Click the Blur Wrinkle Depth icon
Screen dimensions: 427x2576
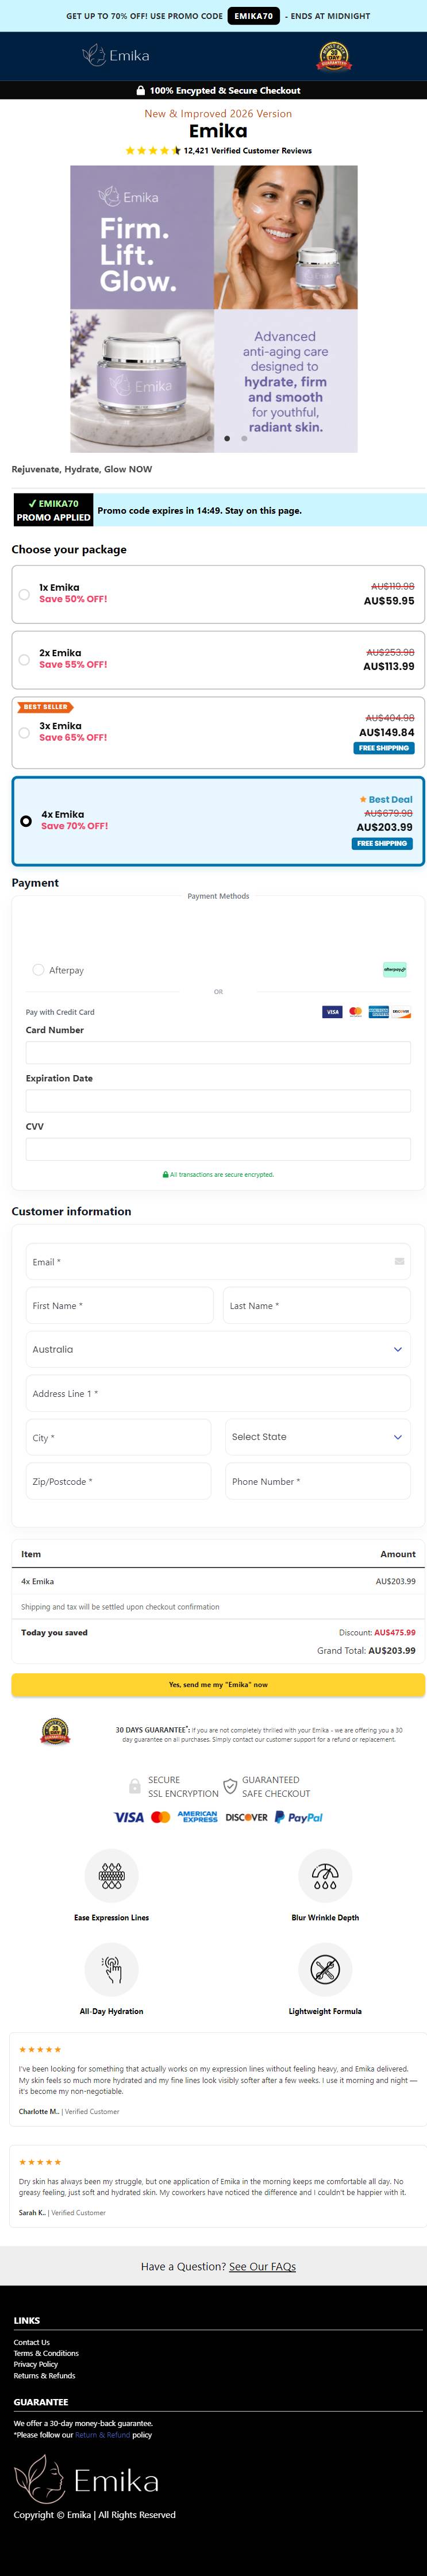325,1875
